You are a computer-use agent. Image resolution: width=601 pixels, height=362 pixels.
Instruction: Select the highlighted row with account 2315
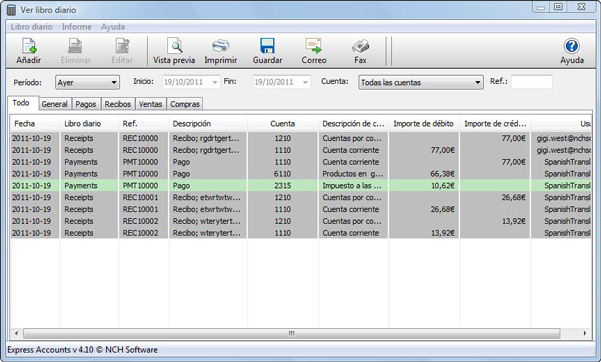pos(301,186)
